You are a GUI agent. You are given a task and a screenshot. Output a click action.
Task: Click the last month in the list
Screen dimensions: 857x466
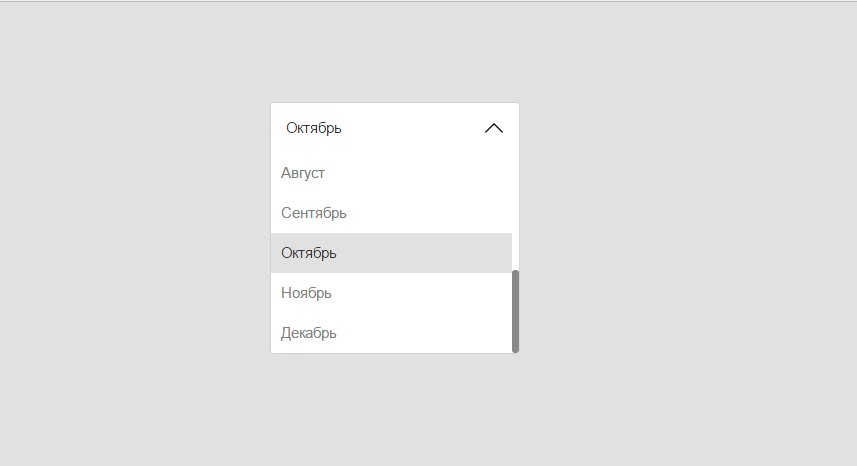(309, 333)
